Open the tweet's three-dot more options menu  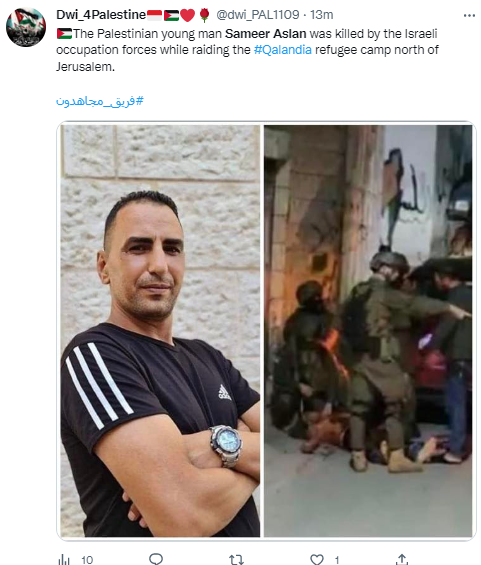pyautogui.click(x=469, y=15)
